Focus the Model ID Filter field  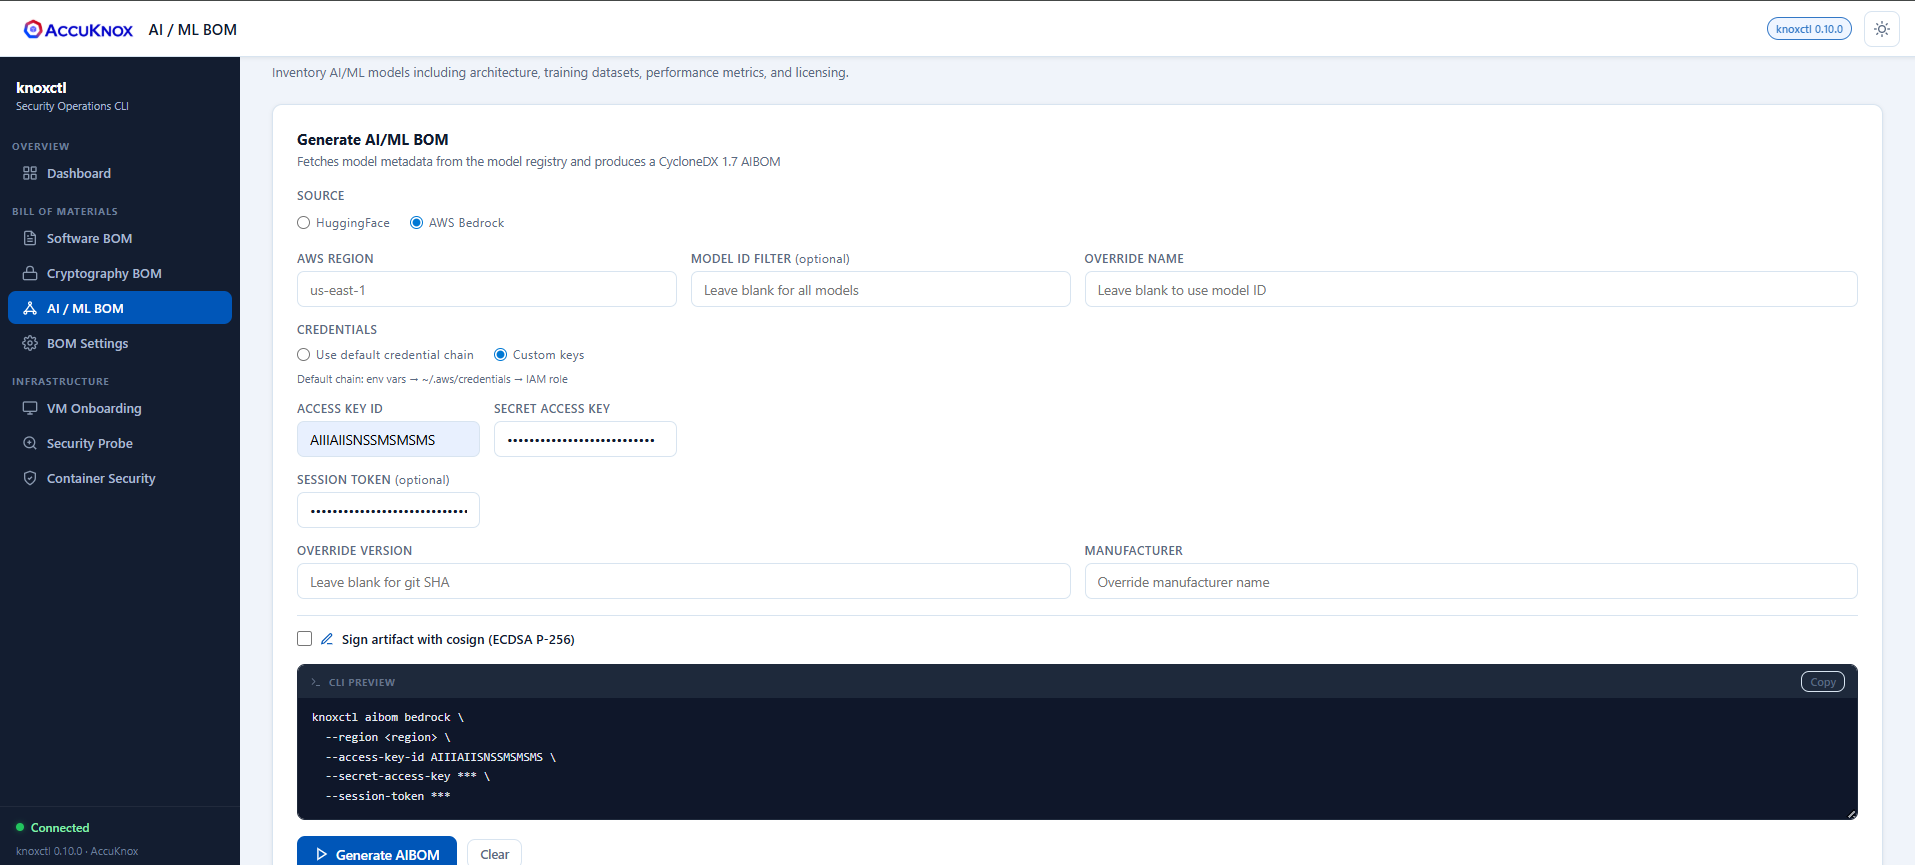(880, 290)
